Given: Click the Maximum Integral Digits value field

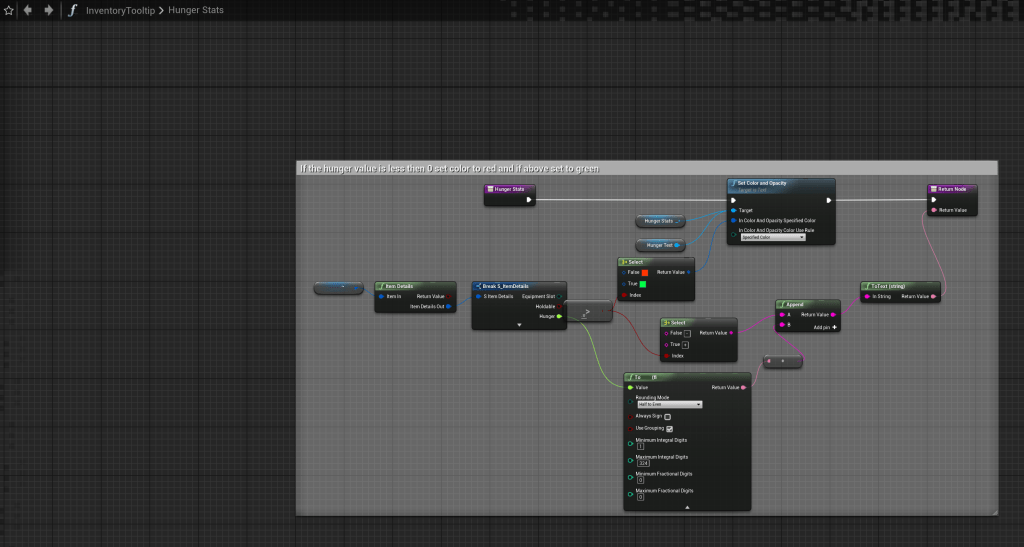Looking at the screenshot, I should click(643, 463).
